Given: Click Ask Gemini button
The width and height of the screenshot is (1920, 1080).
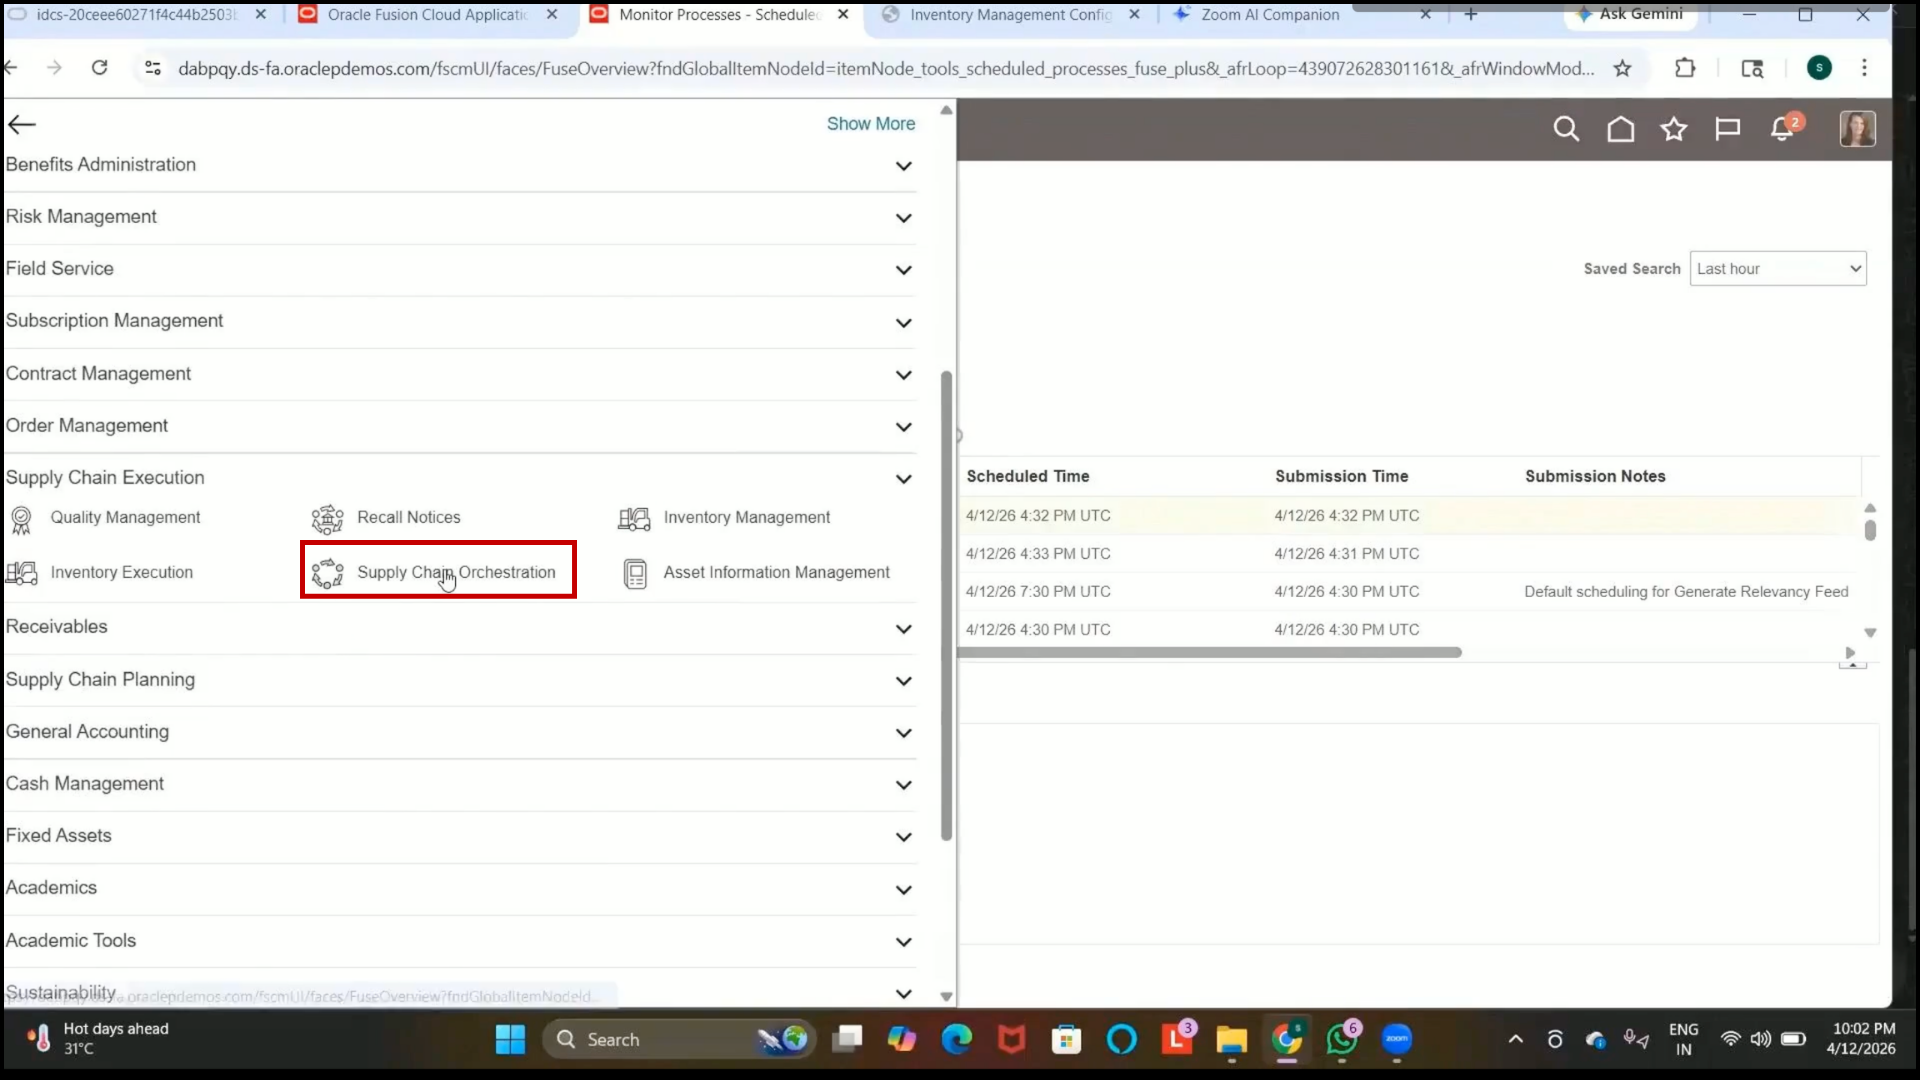Looking at the screenshot, I should coord(1629,14).
